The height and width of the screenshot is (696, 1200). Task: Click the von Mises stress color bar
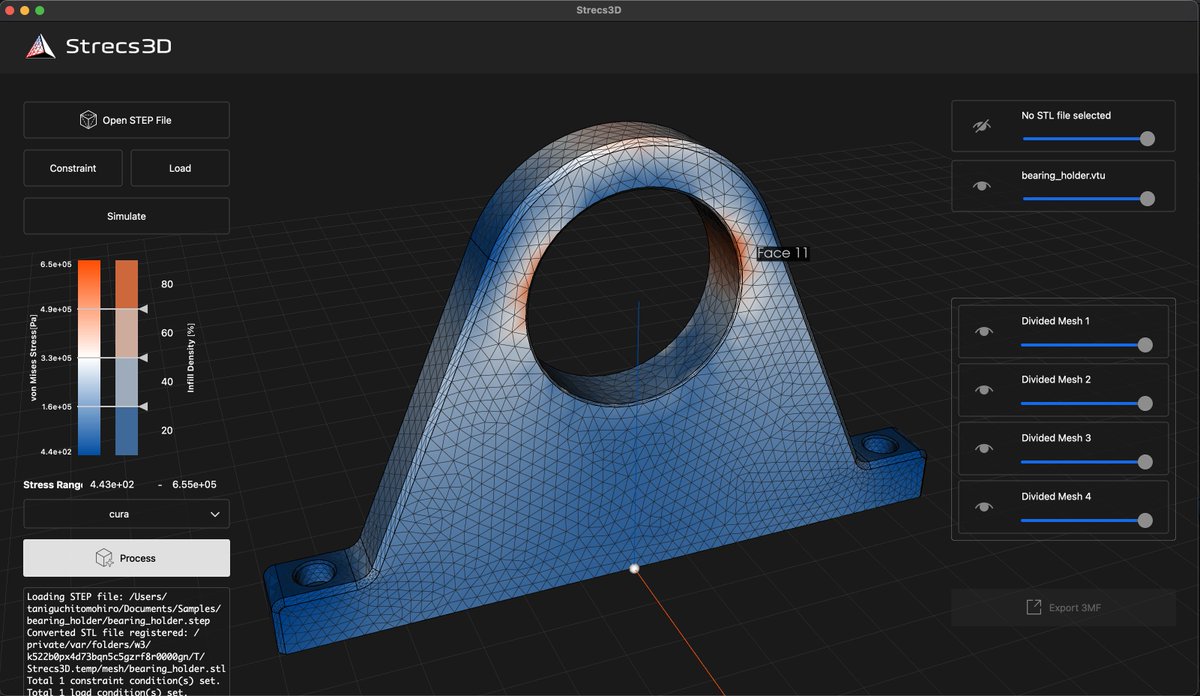(89, 357)
